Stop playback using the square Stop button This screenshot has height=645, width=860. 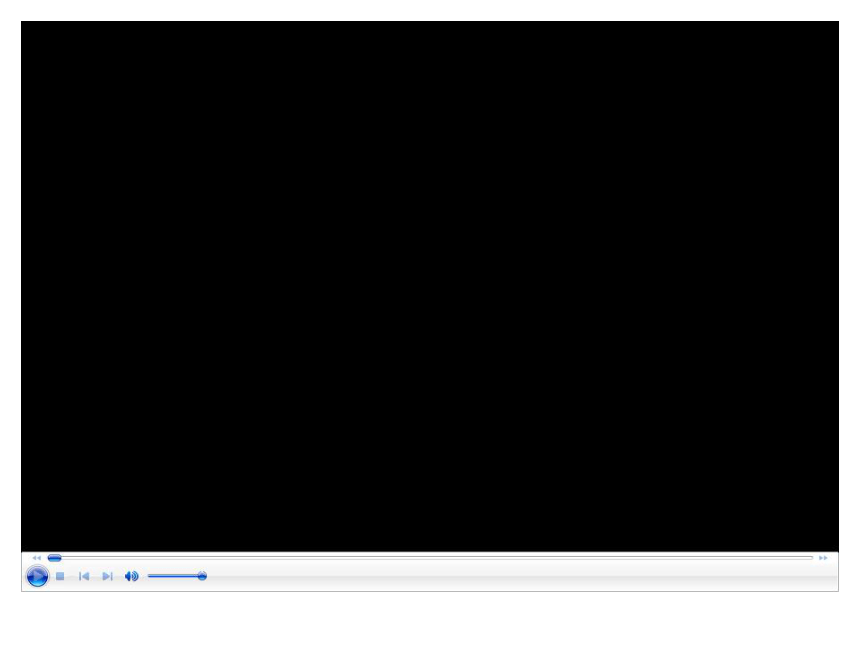(60, 576)
